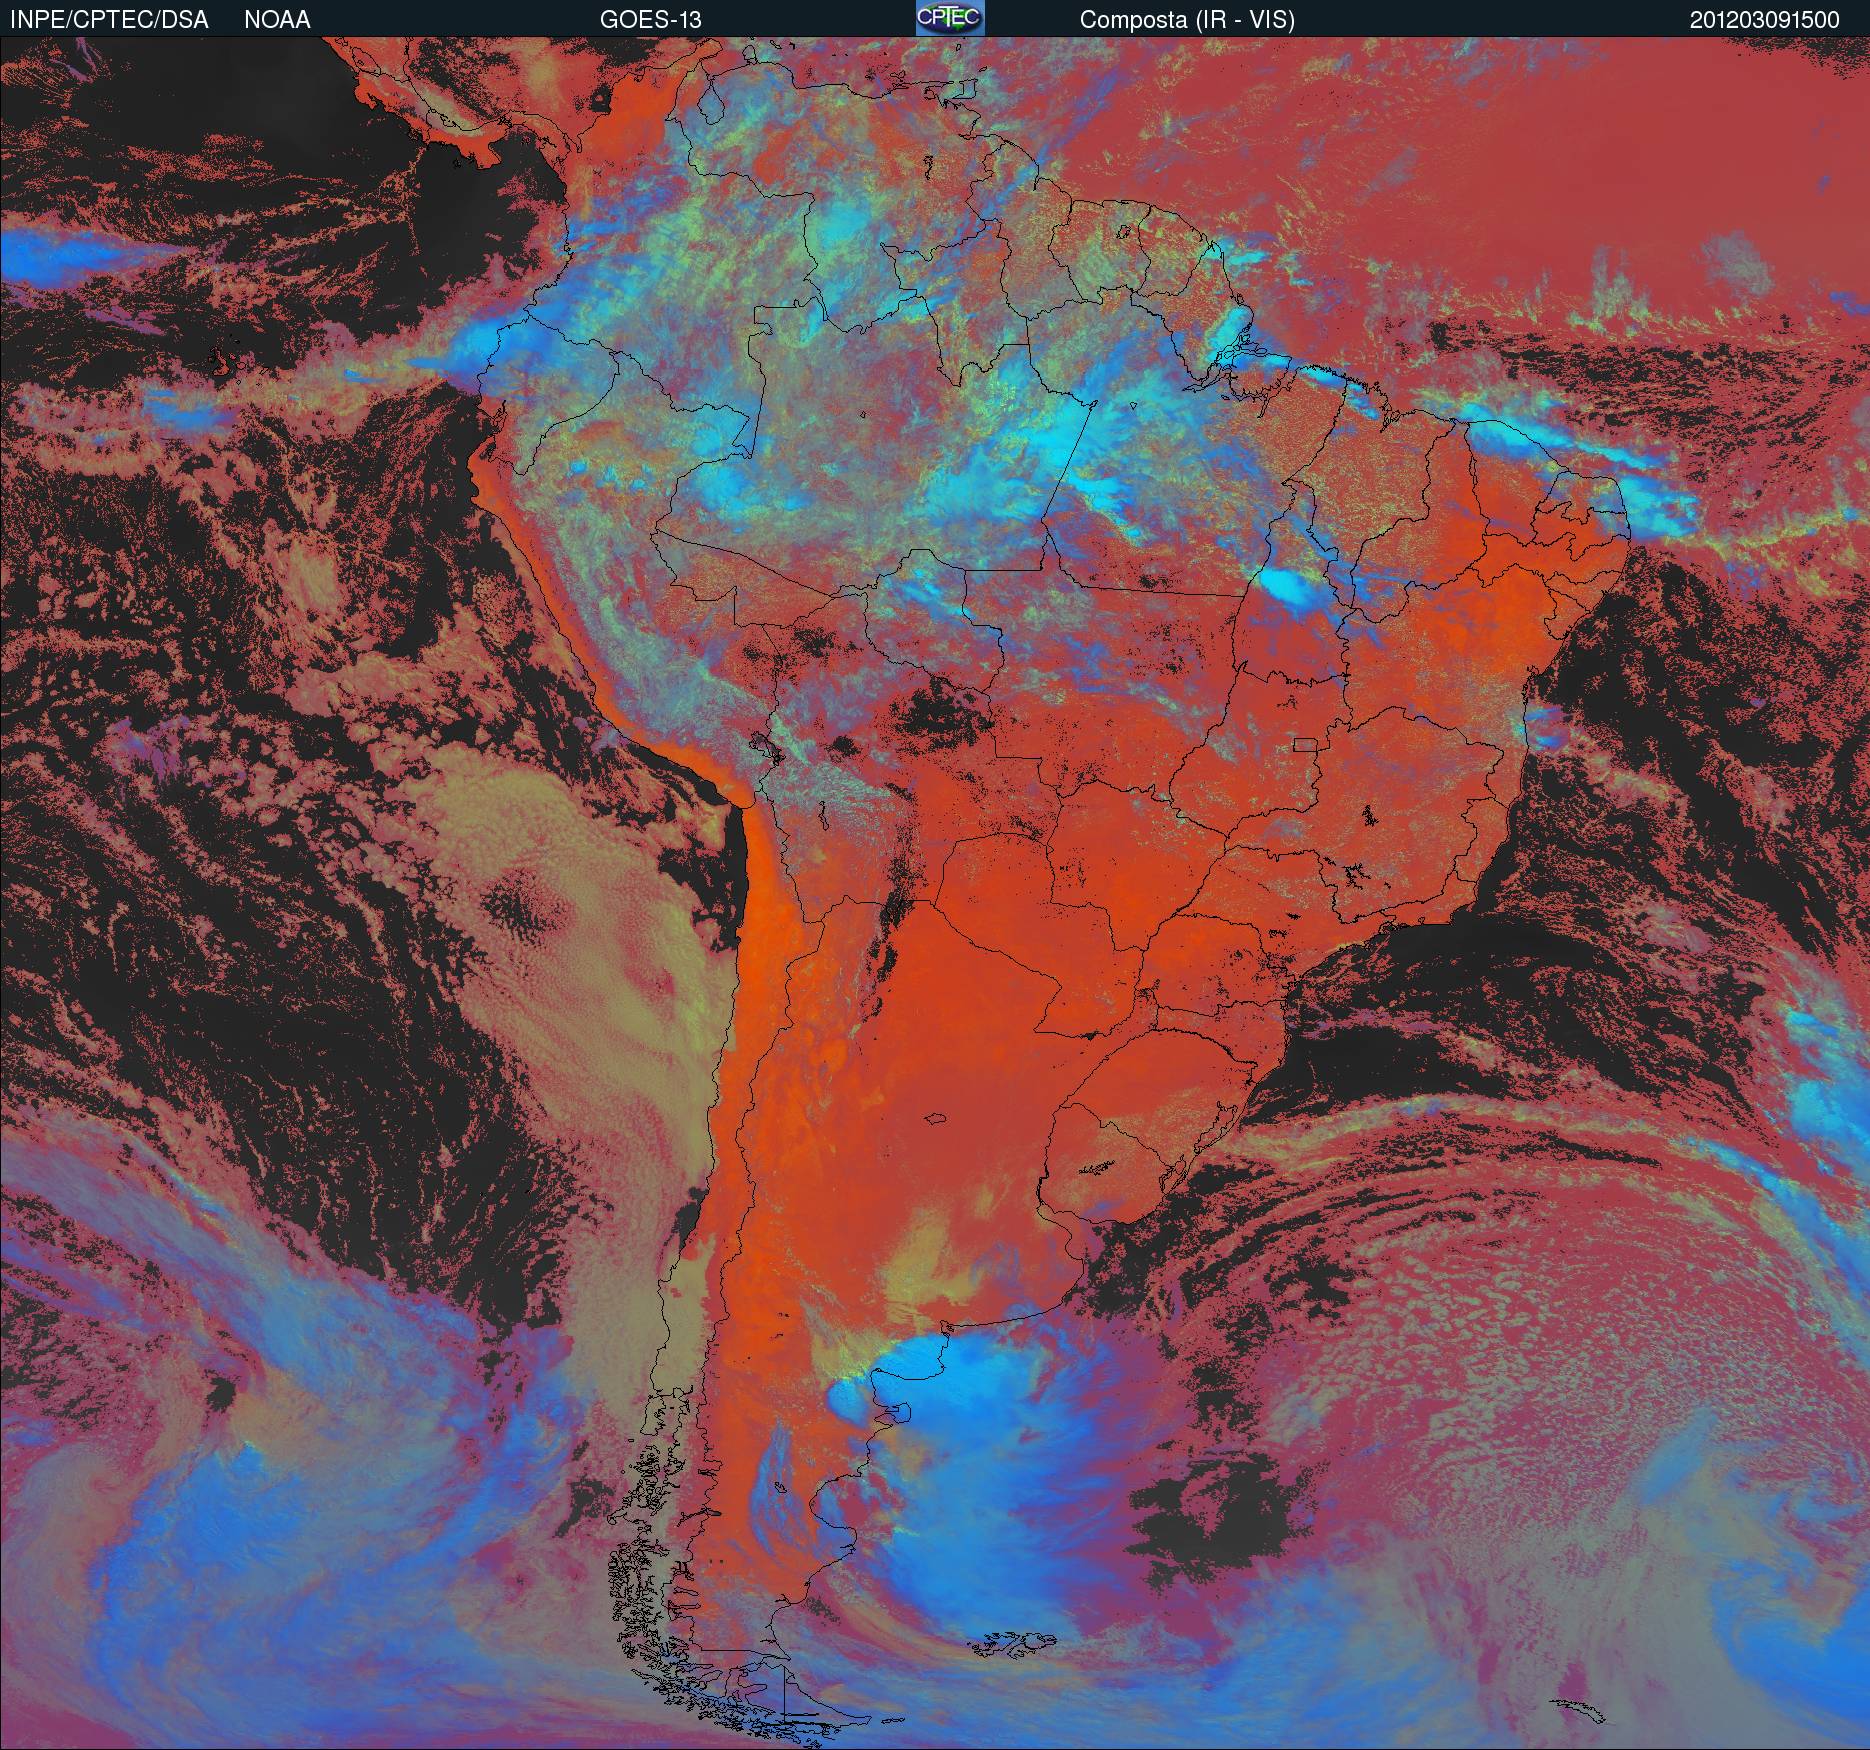Click the GOES-13 satellite label
This screenshot has height=1750, width=1870.
[650, 20]
